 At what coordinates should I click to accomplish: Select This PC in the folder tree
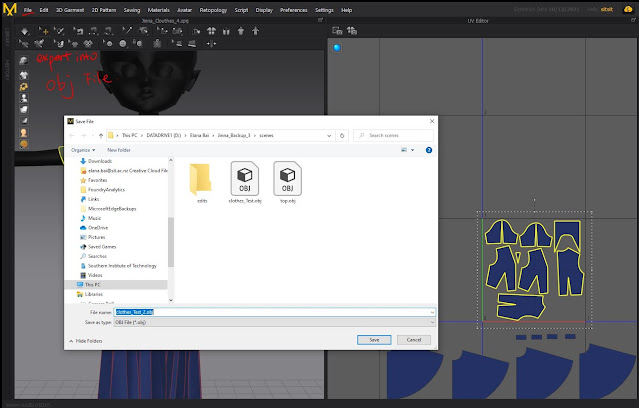93,284
